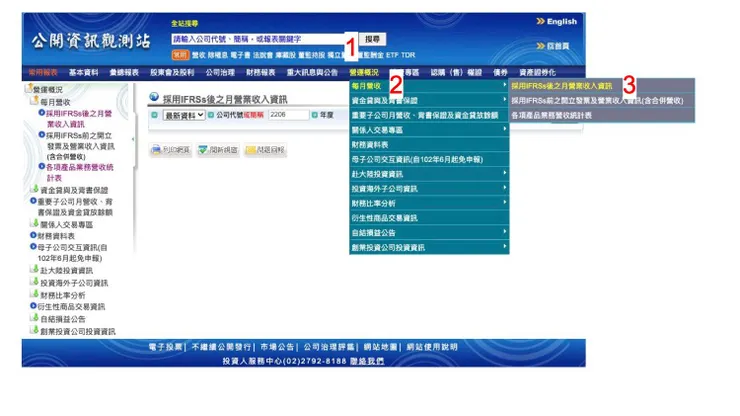Choose 採用IFRSs前之開立發票 item in flyout submenu
The width and height of the screenshot is (740, 416).
[602, 101]
